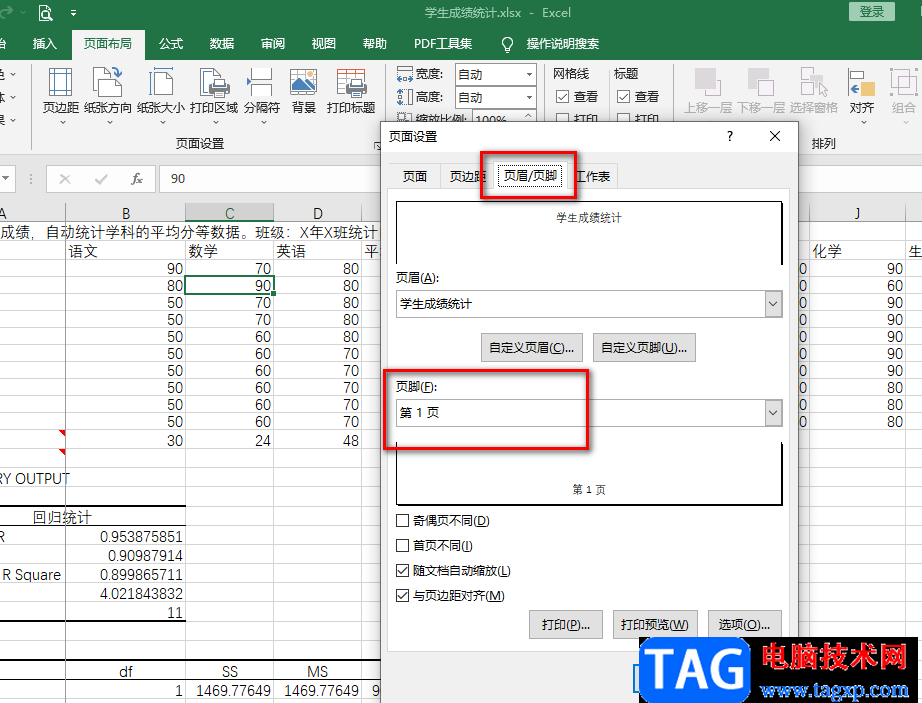
Task: Open the Page Setup dialog launcher
Action: pos(377,145)
